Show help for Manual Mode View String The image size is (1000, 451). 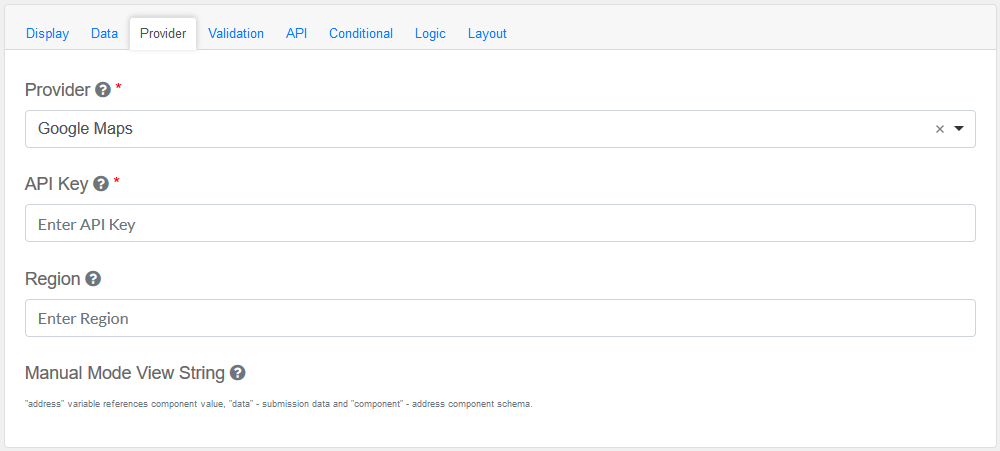pyautogui.click(x=237, y=373)
